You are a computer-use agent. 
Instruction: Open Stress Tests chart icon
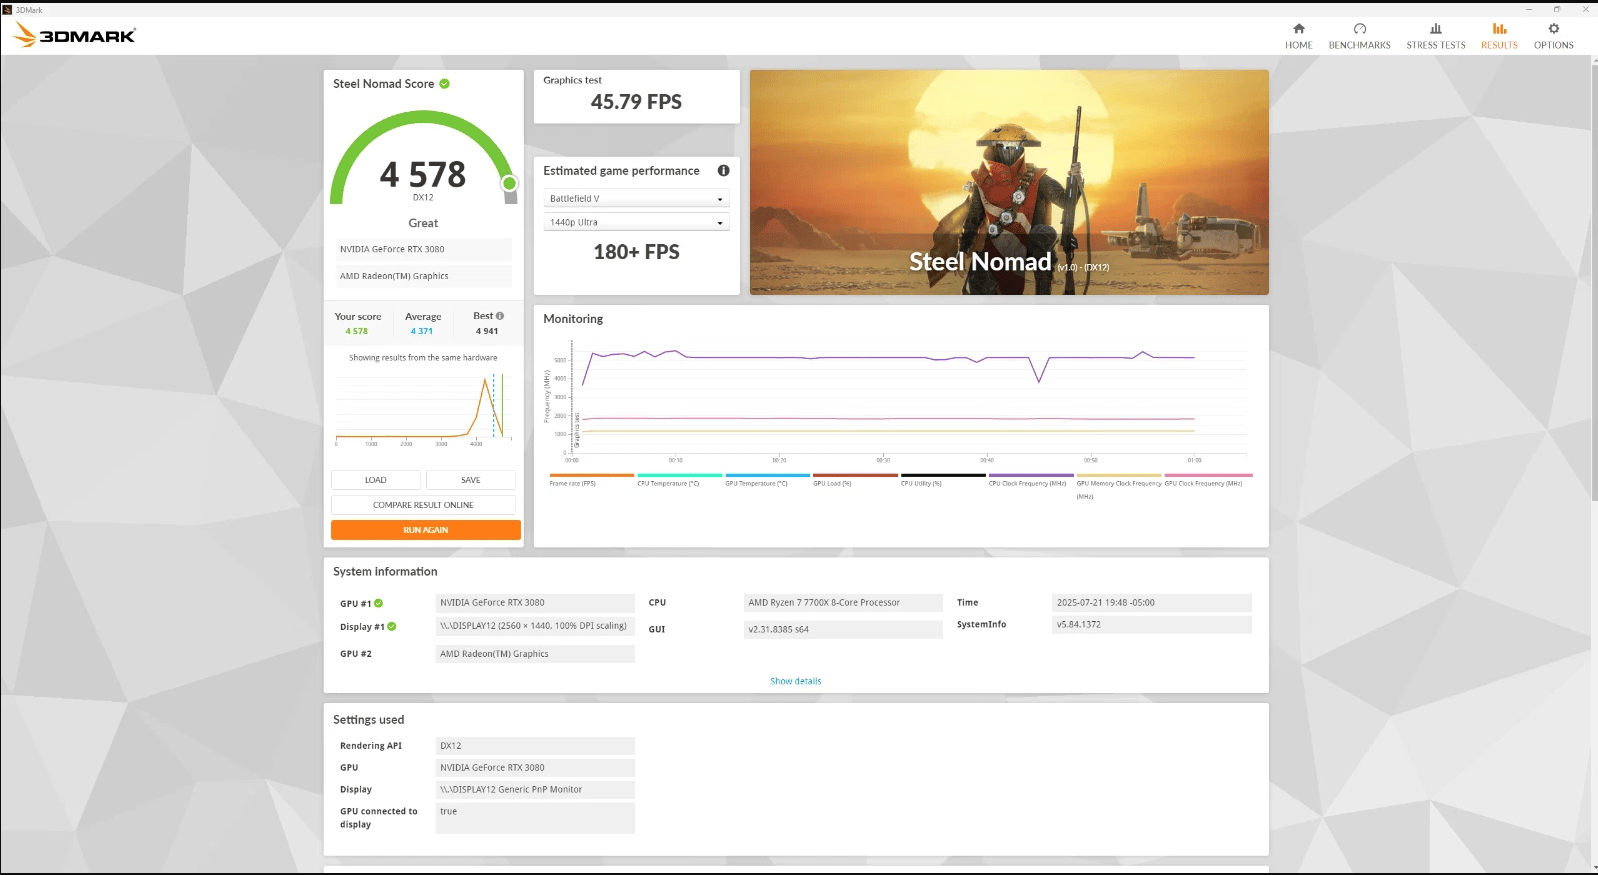point(1435,29)
